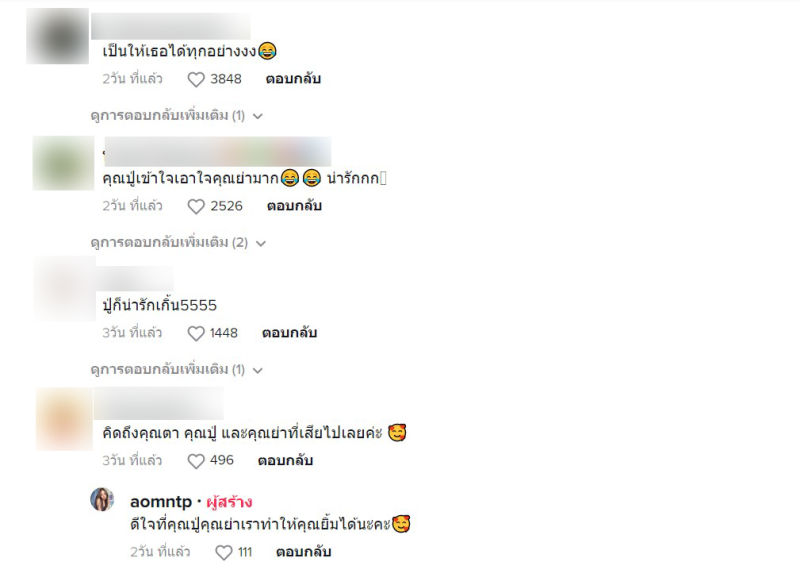Click the blurred username of the first commenter

point(171,27)
